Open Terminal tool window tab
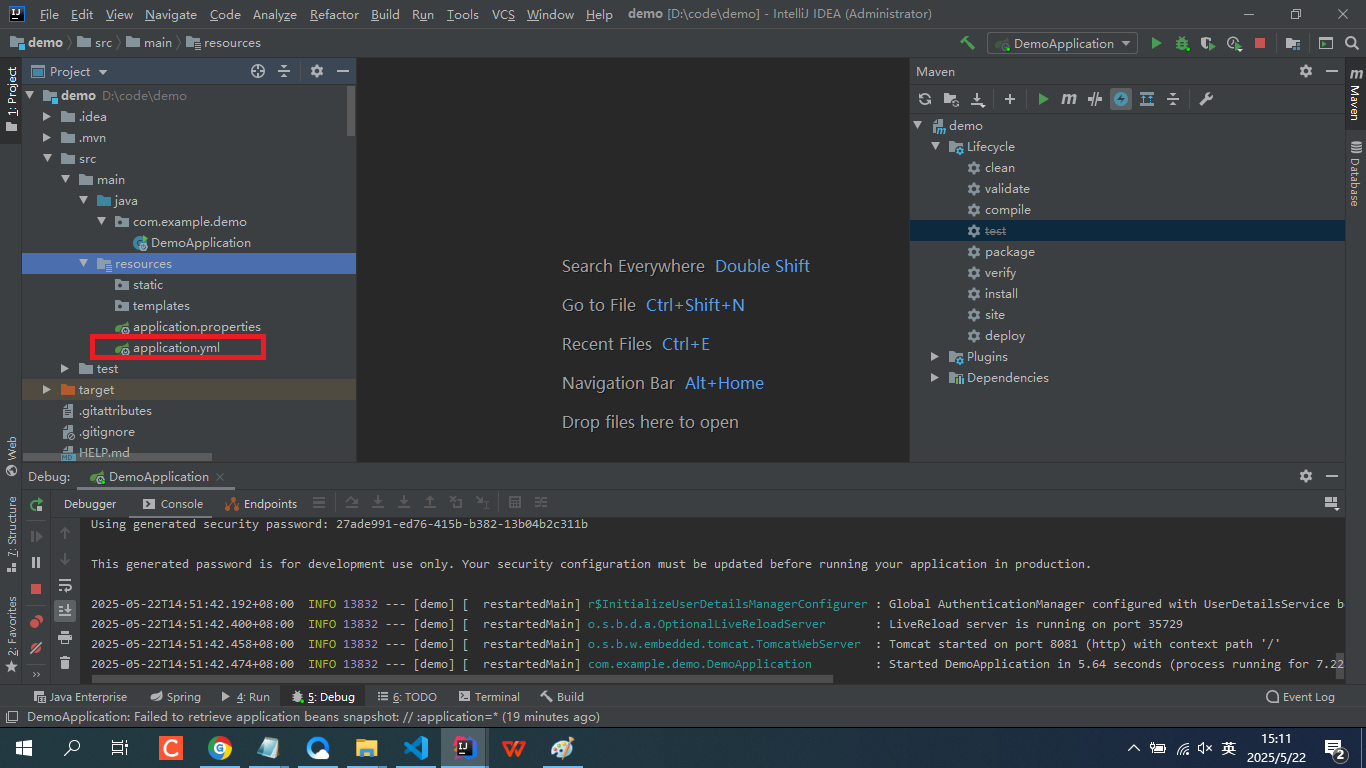 coord(489,697)
